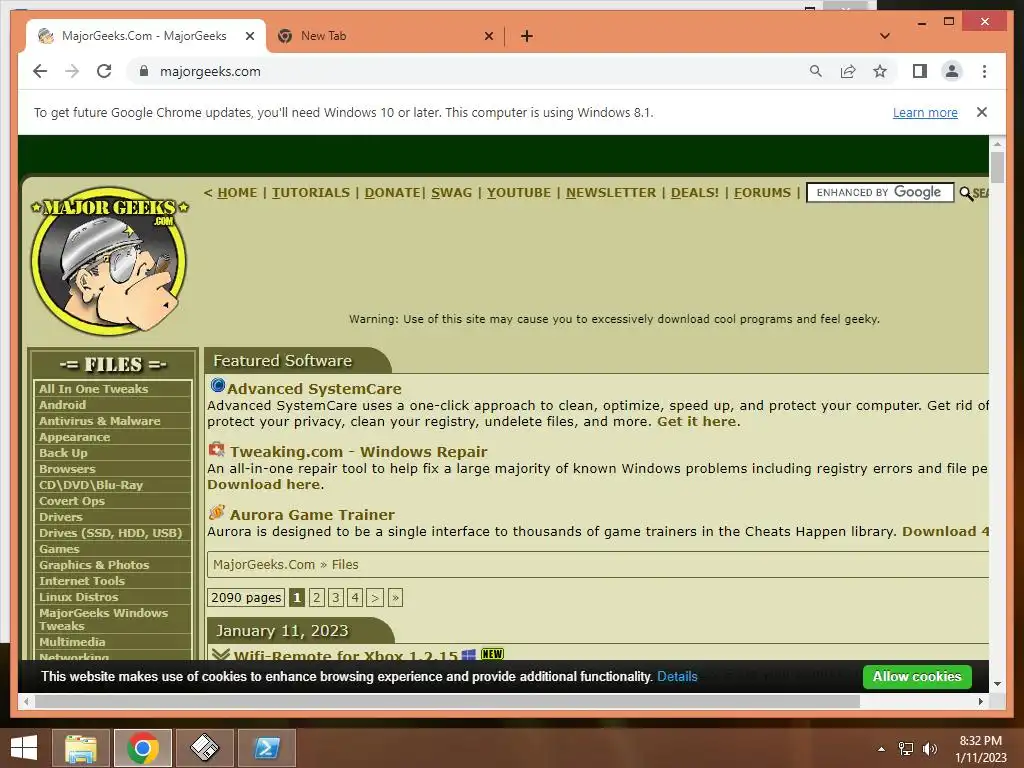This screenshot has width=1024, height=768.
Task: Open the Linux Distros category
Action: point(78,597)
